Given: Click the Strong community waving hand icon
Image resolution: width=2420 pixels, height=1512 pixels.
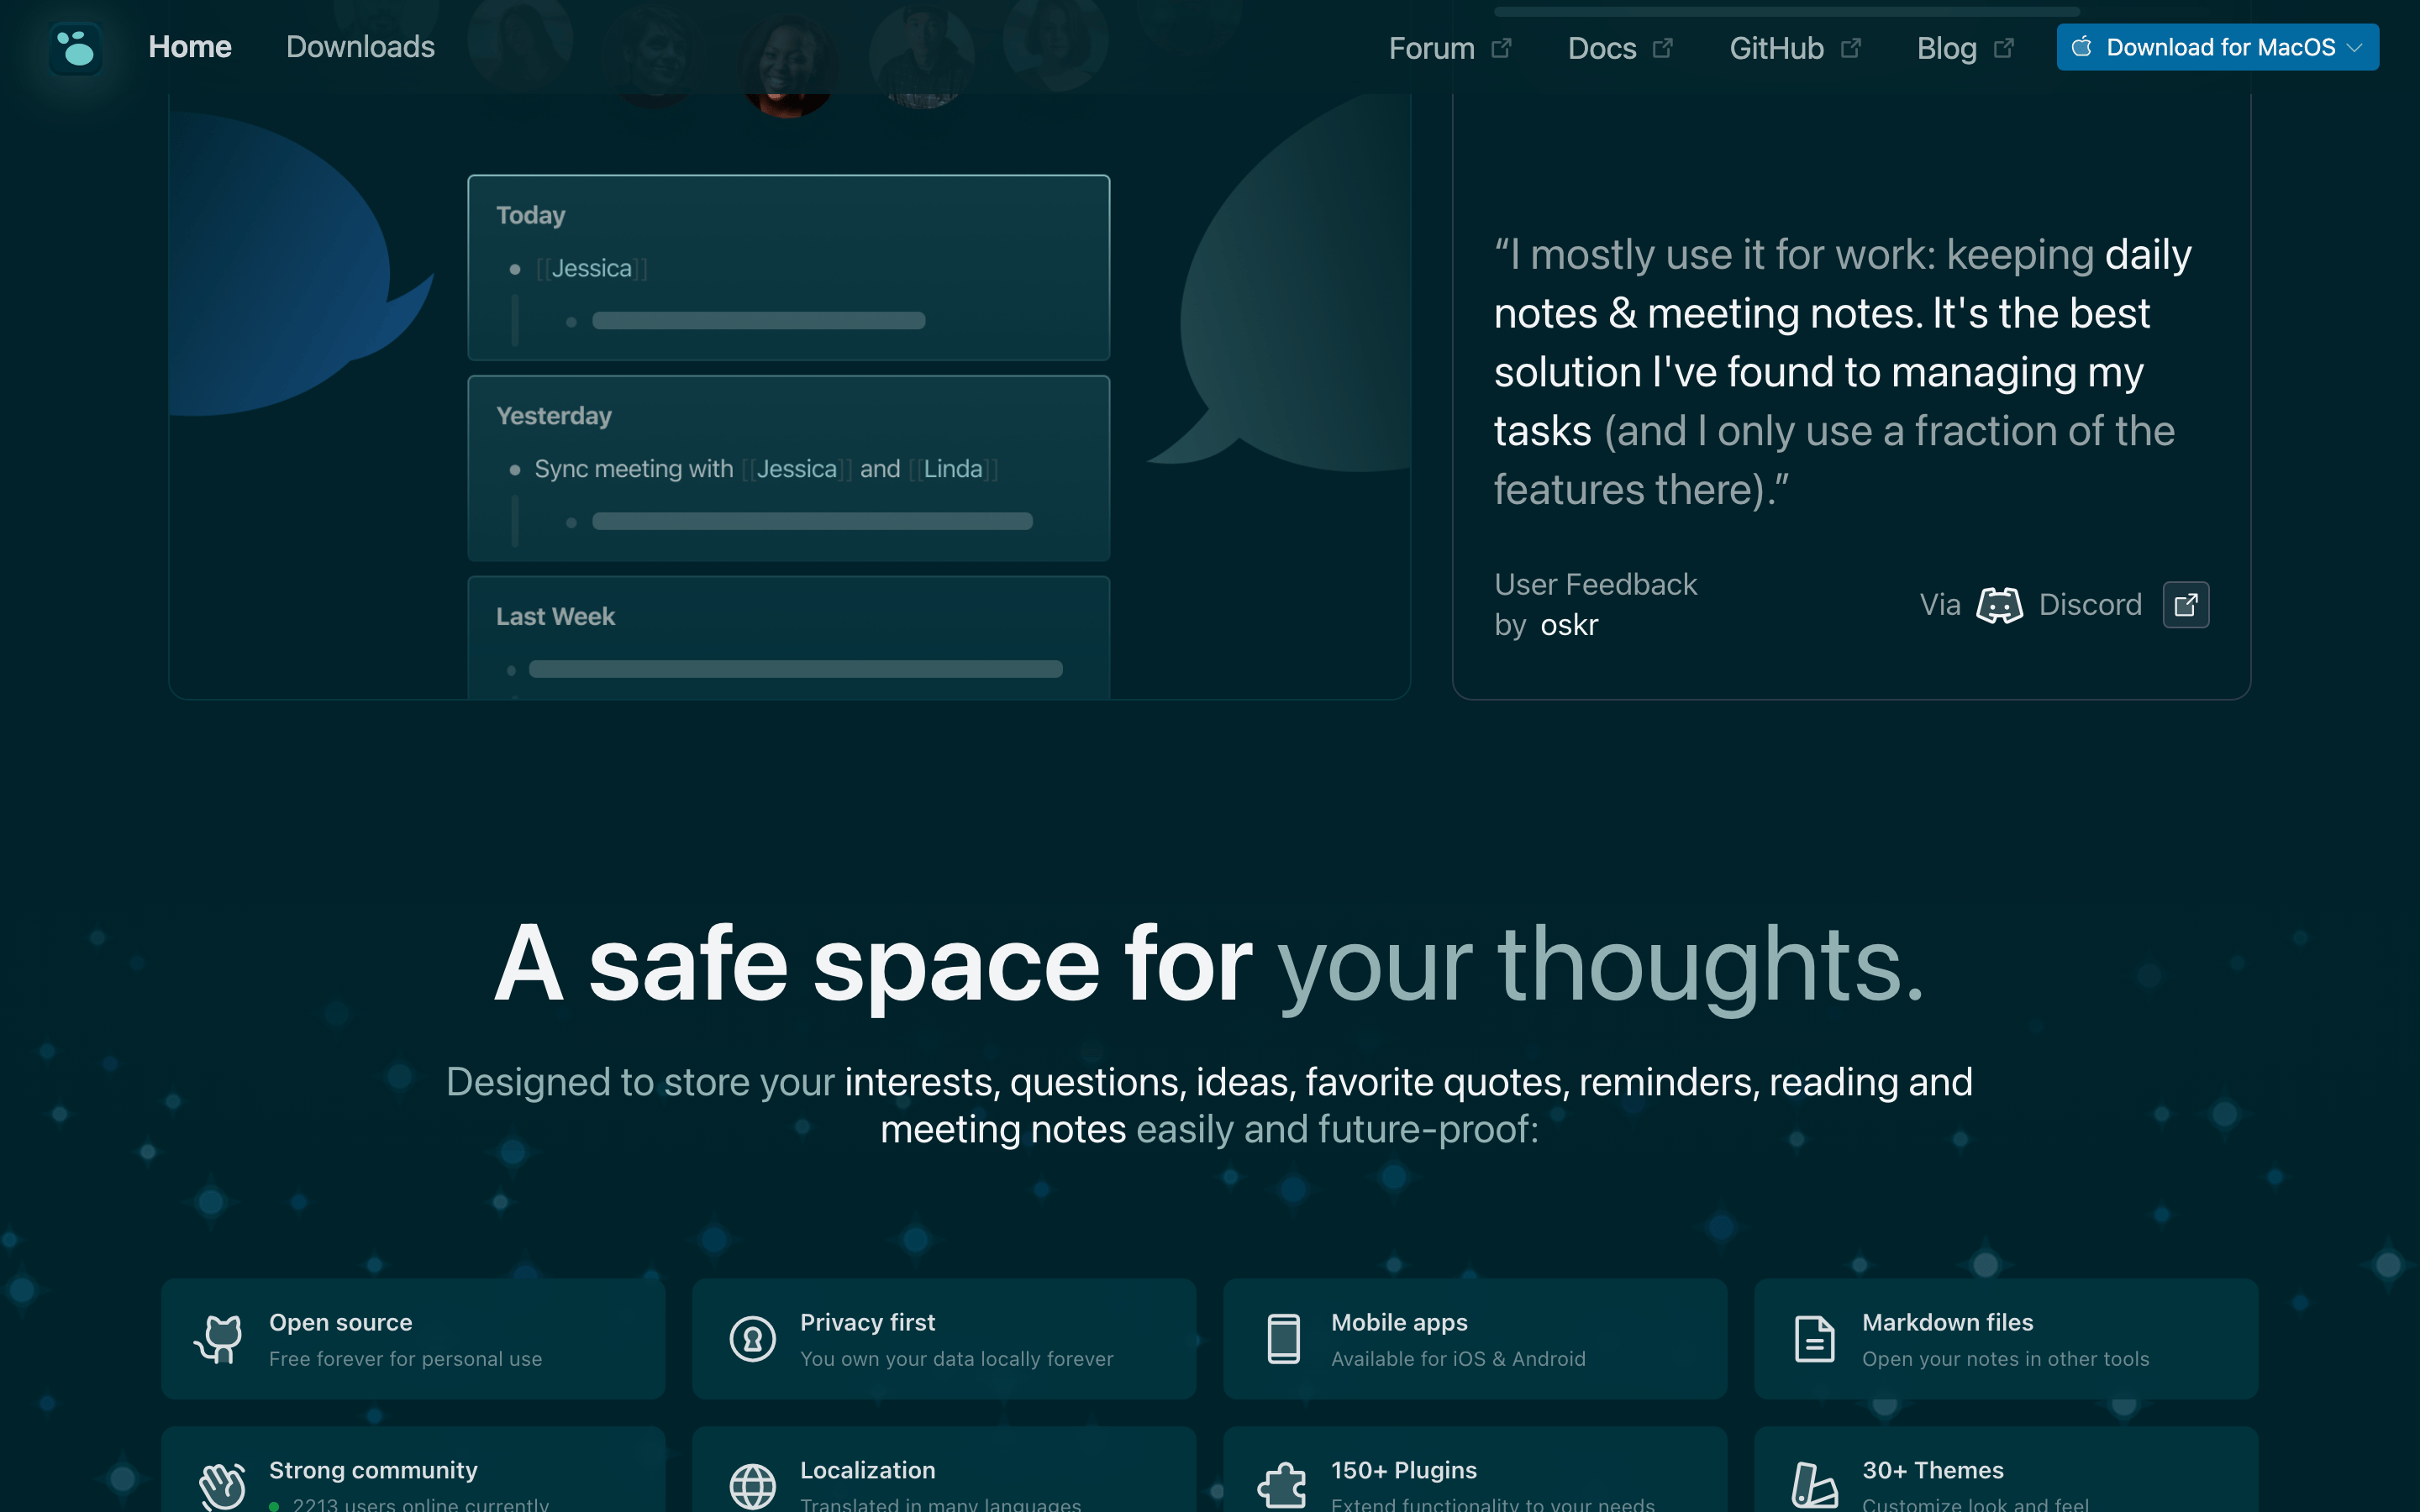Looking at the screenshot, I should tap(221, 1487).
